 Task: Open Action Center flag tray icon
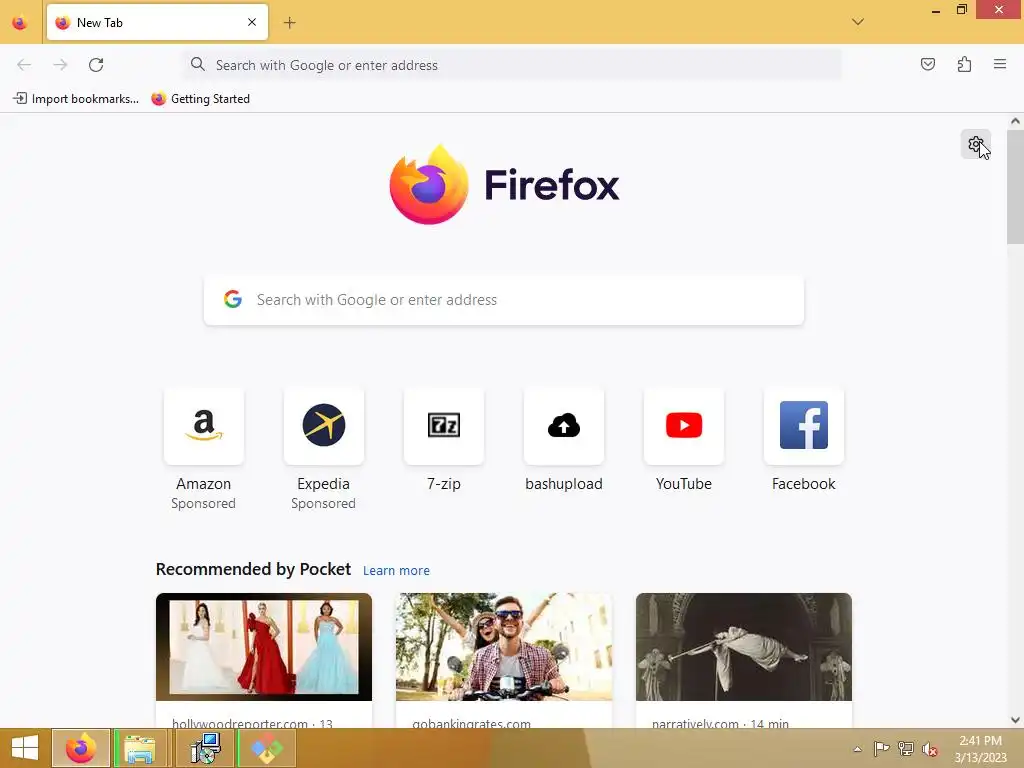(x=881, y=748)
